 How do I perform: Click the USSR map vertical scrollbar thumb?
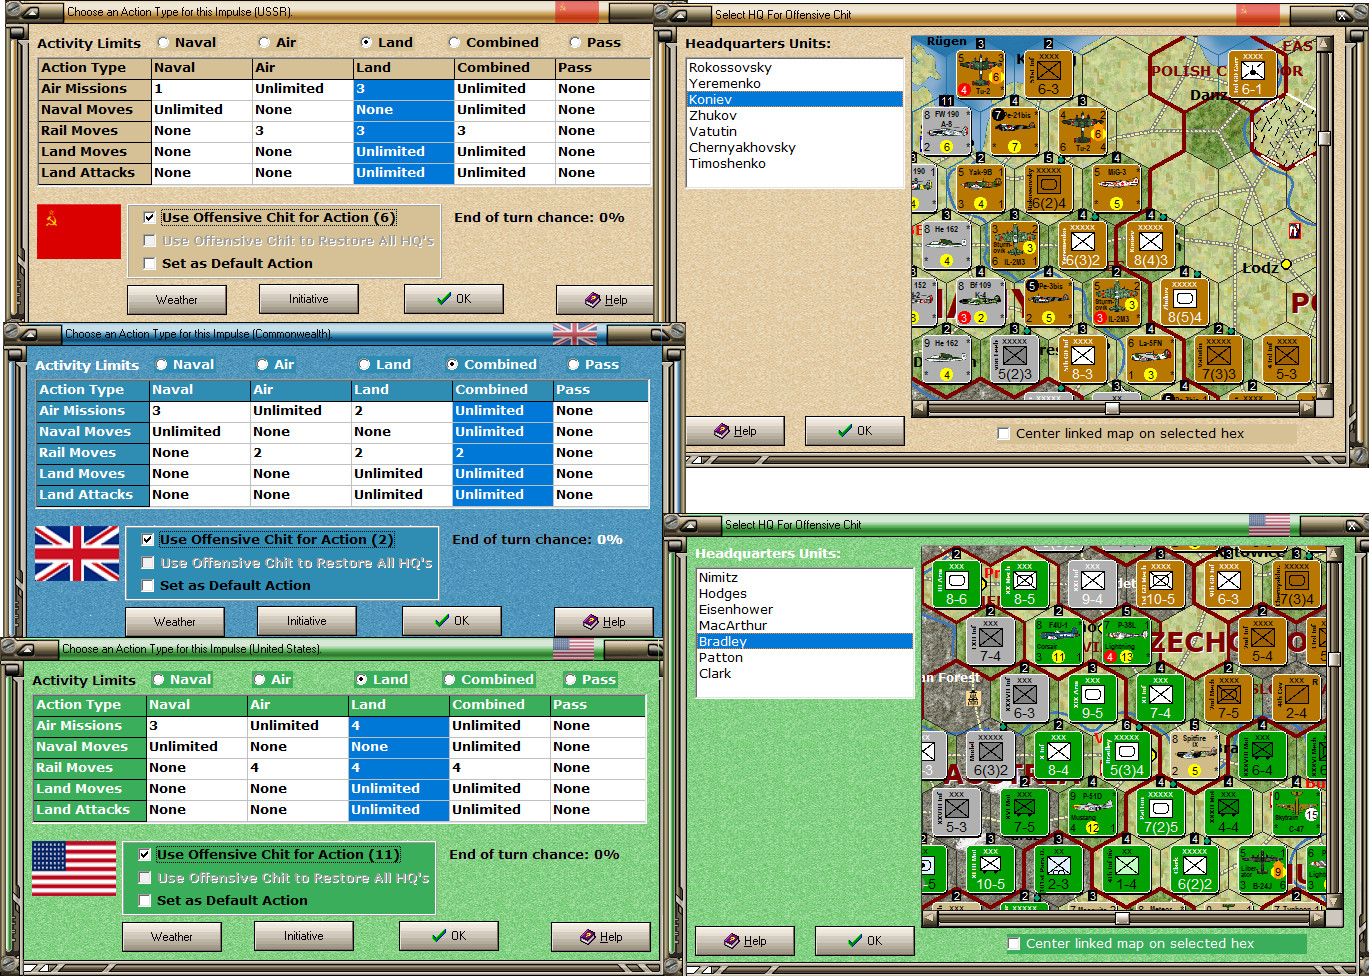tap(1325, 138)
